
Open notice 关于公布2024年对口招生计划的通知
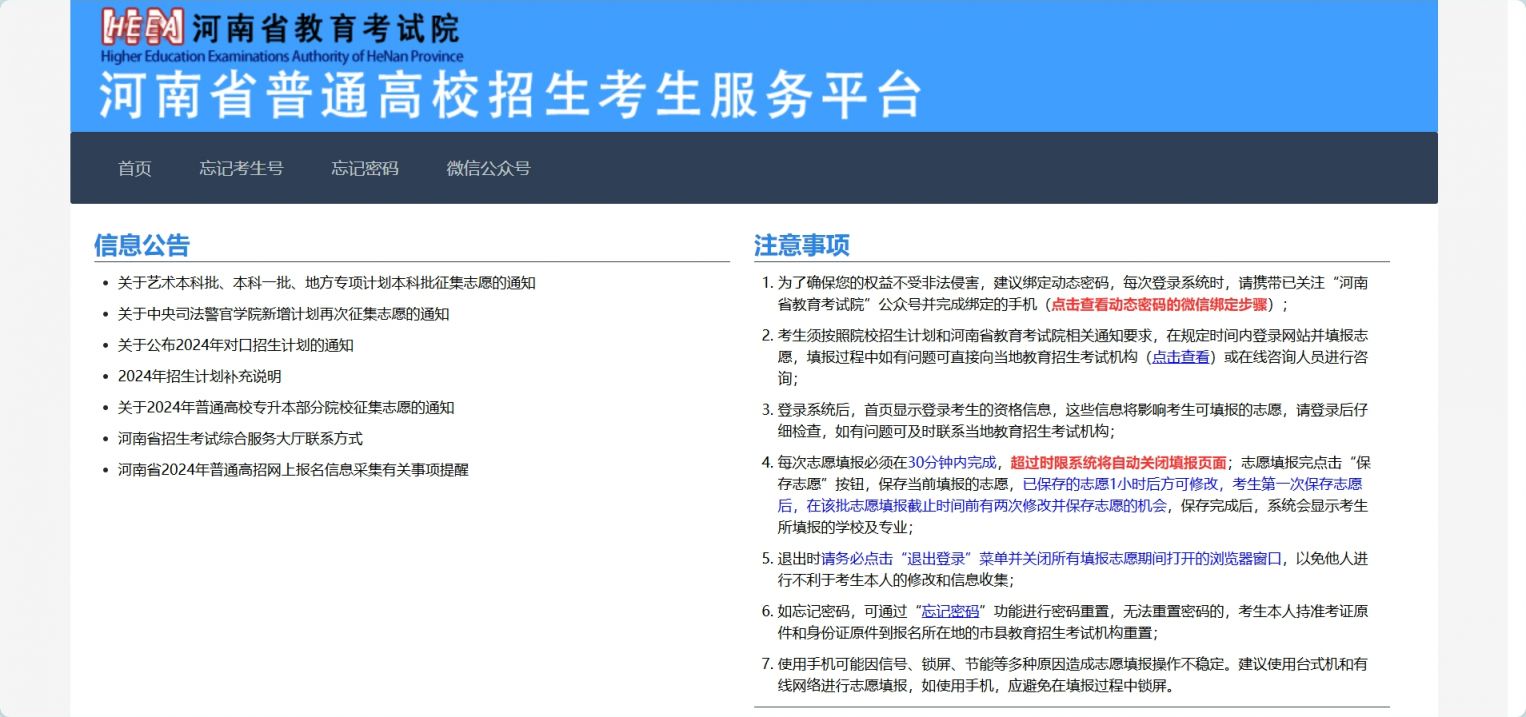pos(236,345)
